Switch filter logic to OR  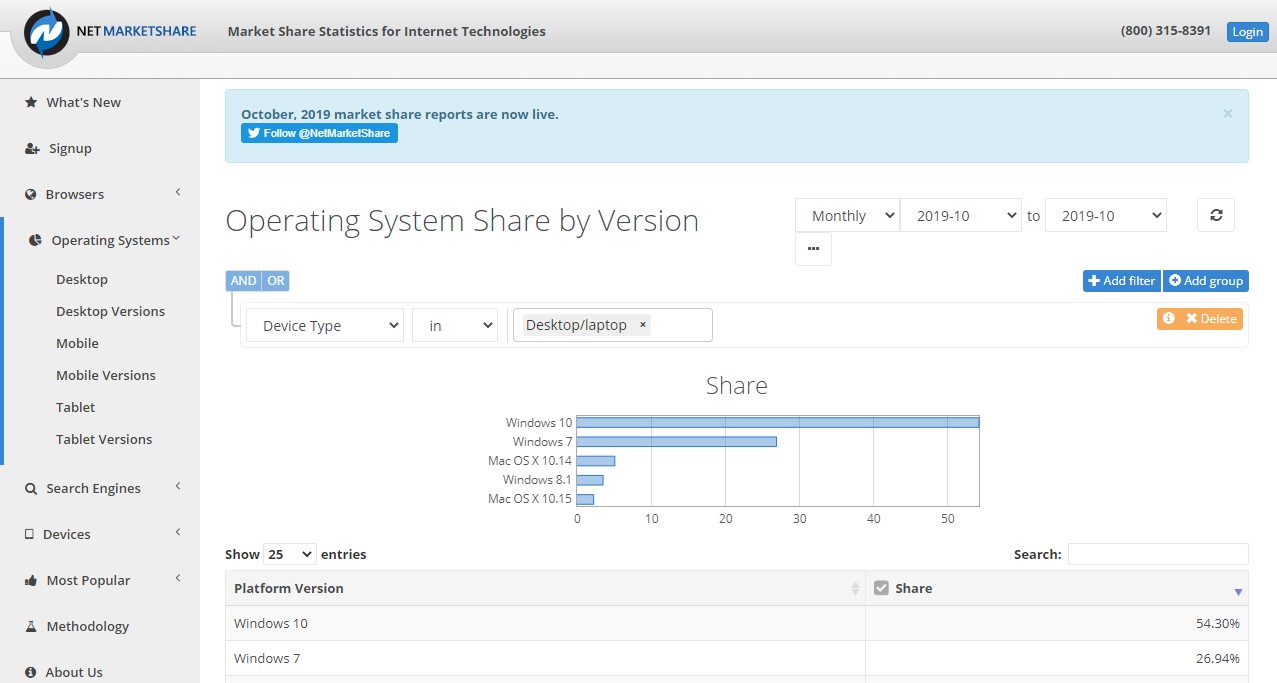pos(276,281)
